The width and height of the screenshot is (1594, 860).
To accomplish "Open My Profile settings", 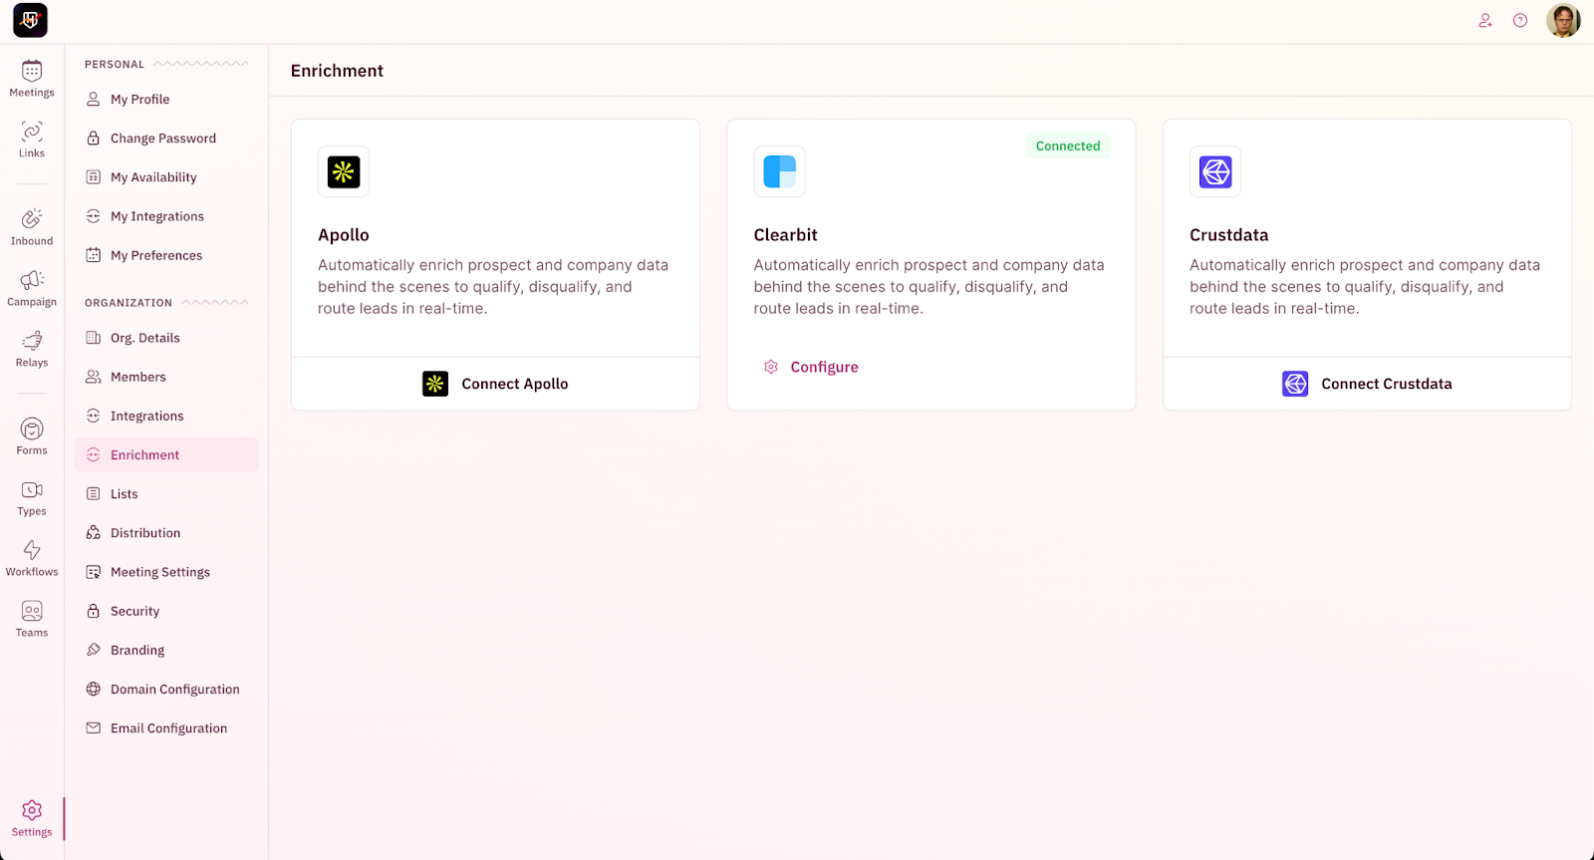I will click(166, 99).
